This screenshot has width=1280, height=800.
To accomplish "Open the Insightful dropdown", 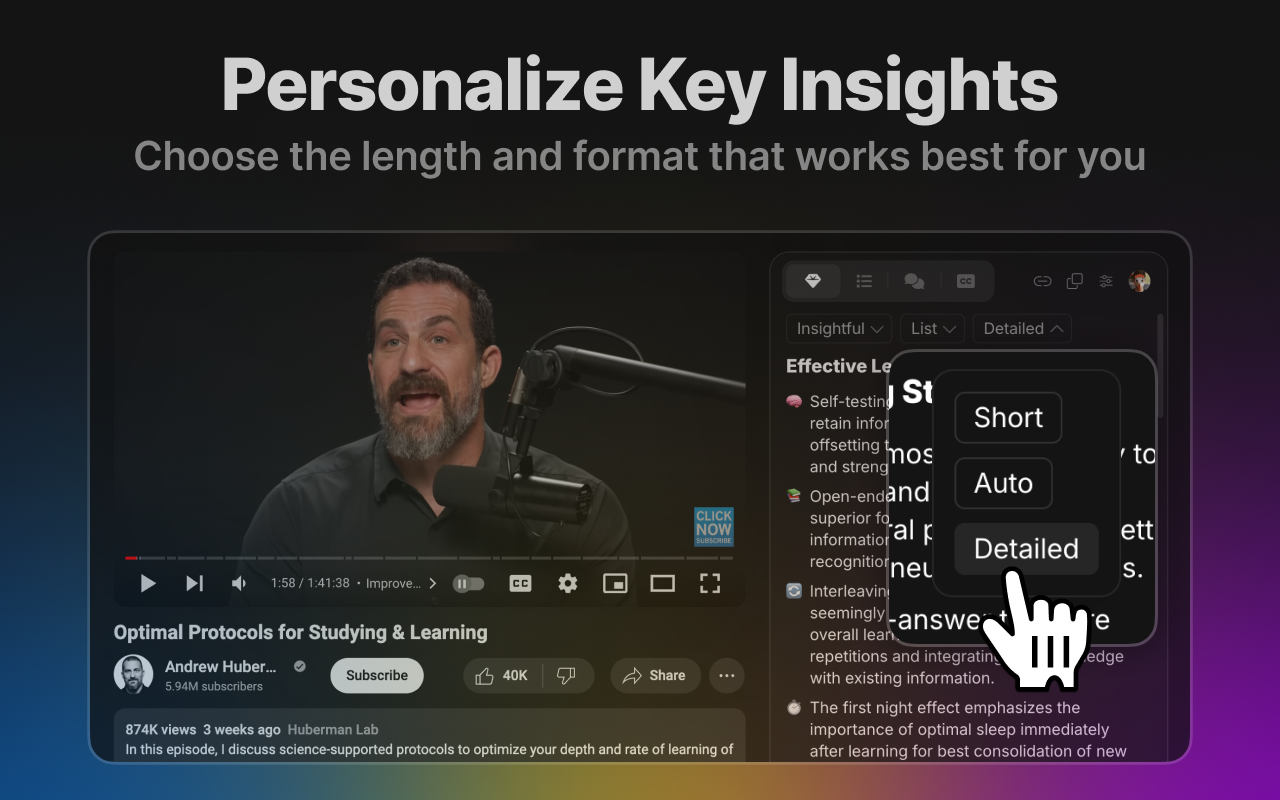I will coord(838,328).
